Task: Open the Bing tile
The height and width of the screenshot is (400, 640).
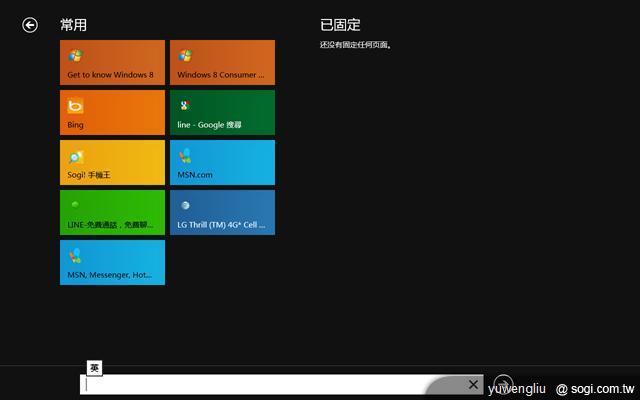Action: 112,112
